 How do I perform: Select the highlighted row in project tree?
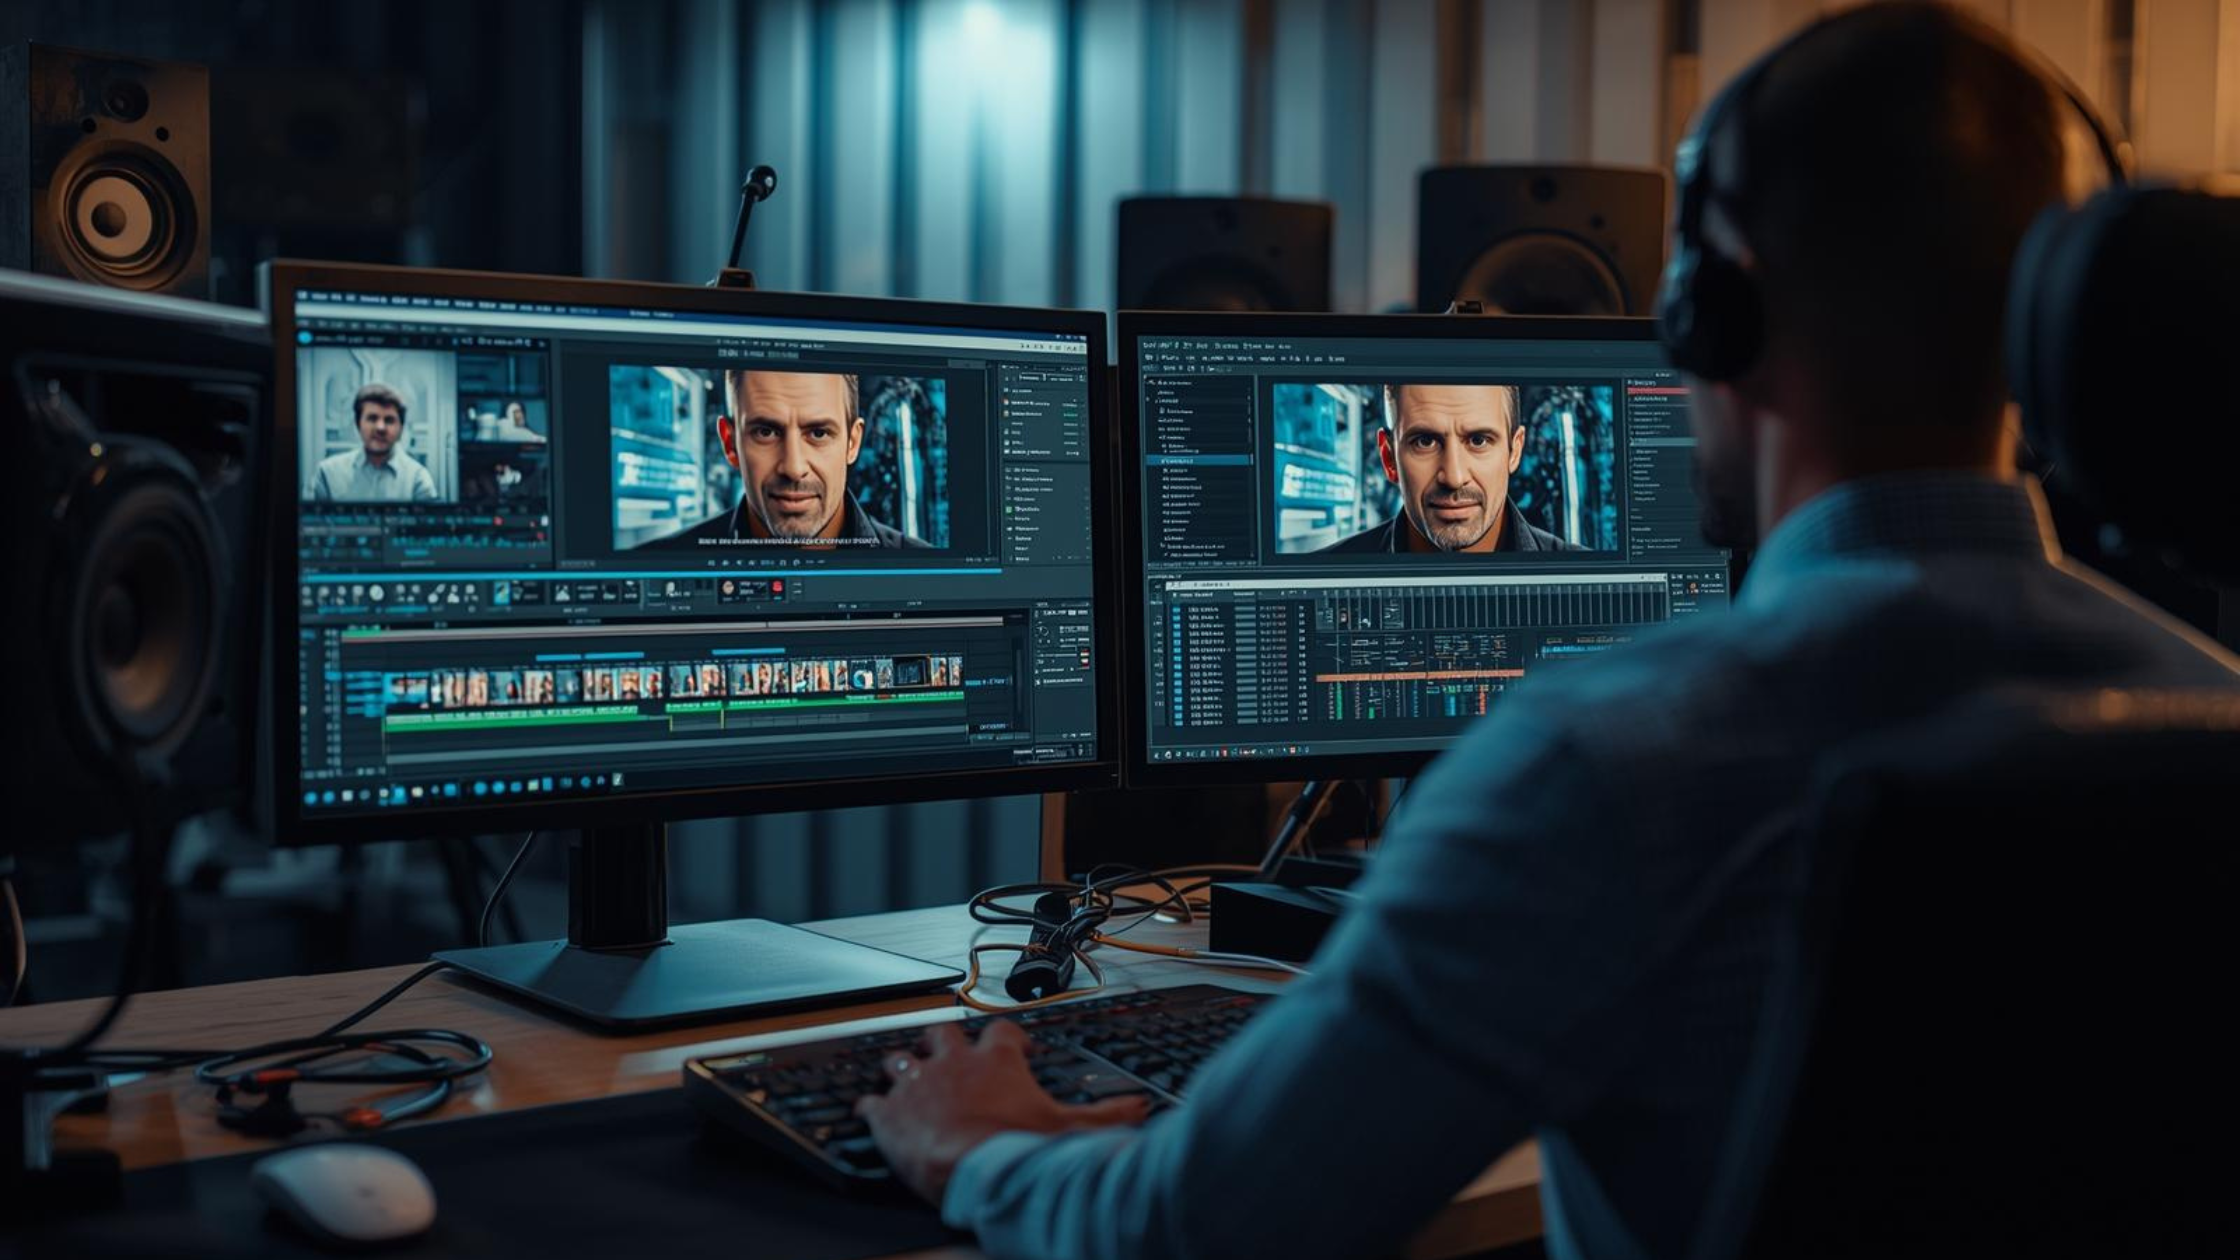[x=1198, y=460]
